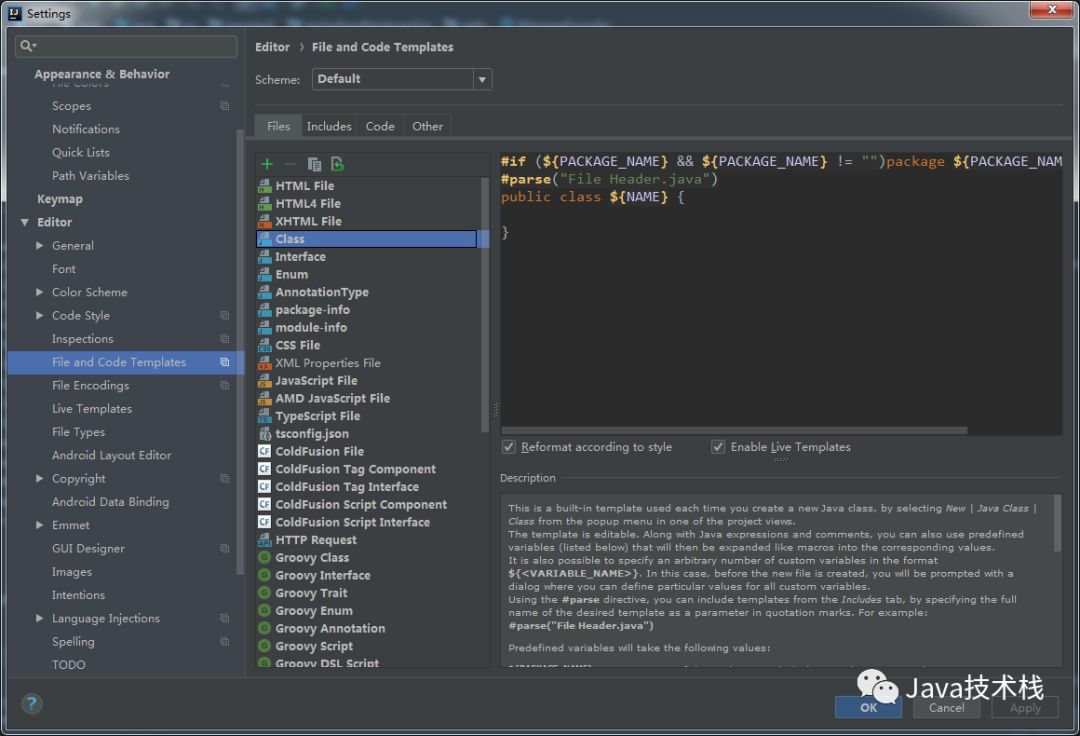This screenshot has height=736, width=1080.
Task: Select the module-info template
Action: point(311,328)
